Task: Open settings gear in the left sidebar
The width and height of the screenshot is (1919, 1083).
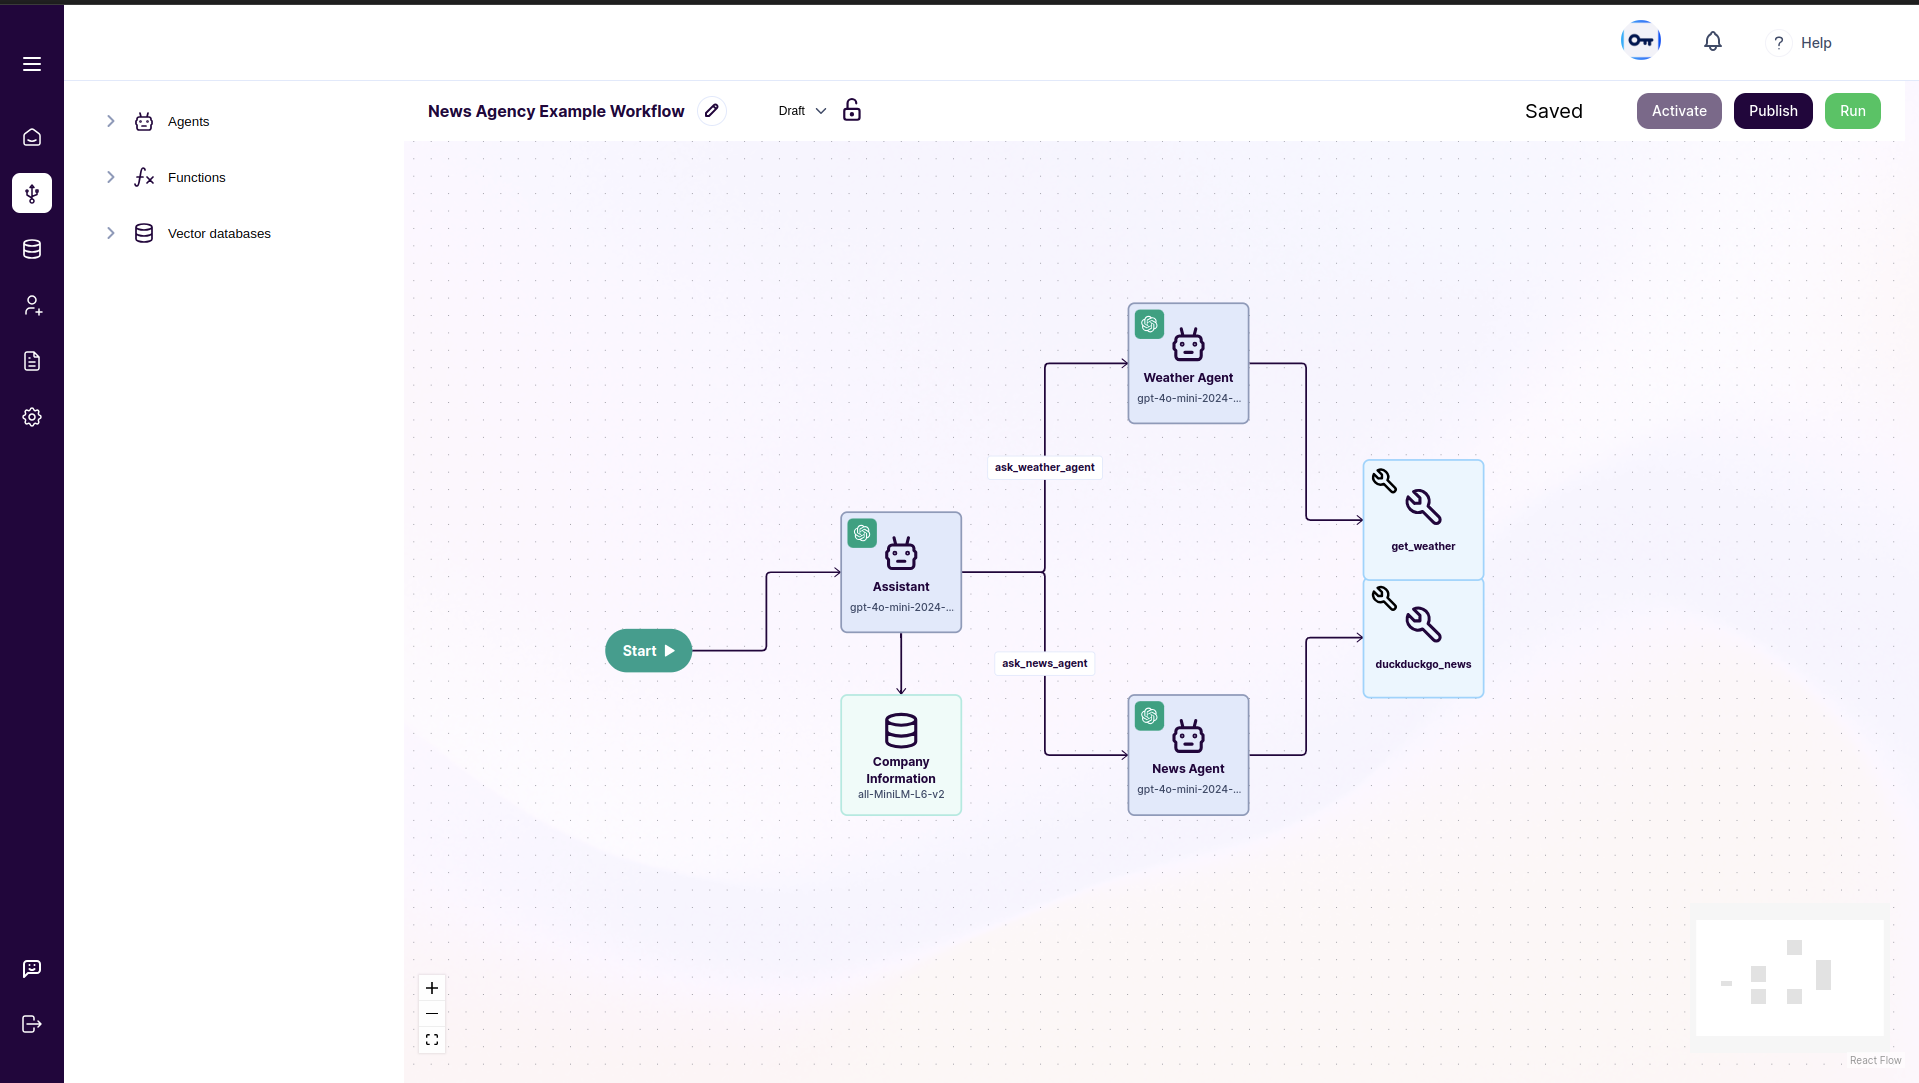Action: [32, 417]
